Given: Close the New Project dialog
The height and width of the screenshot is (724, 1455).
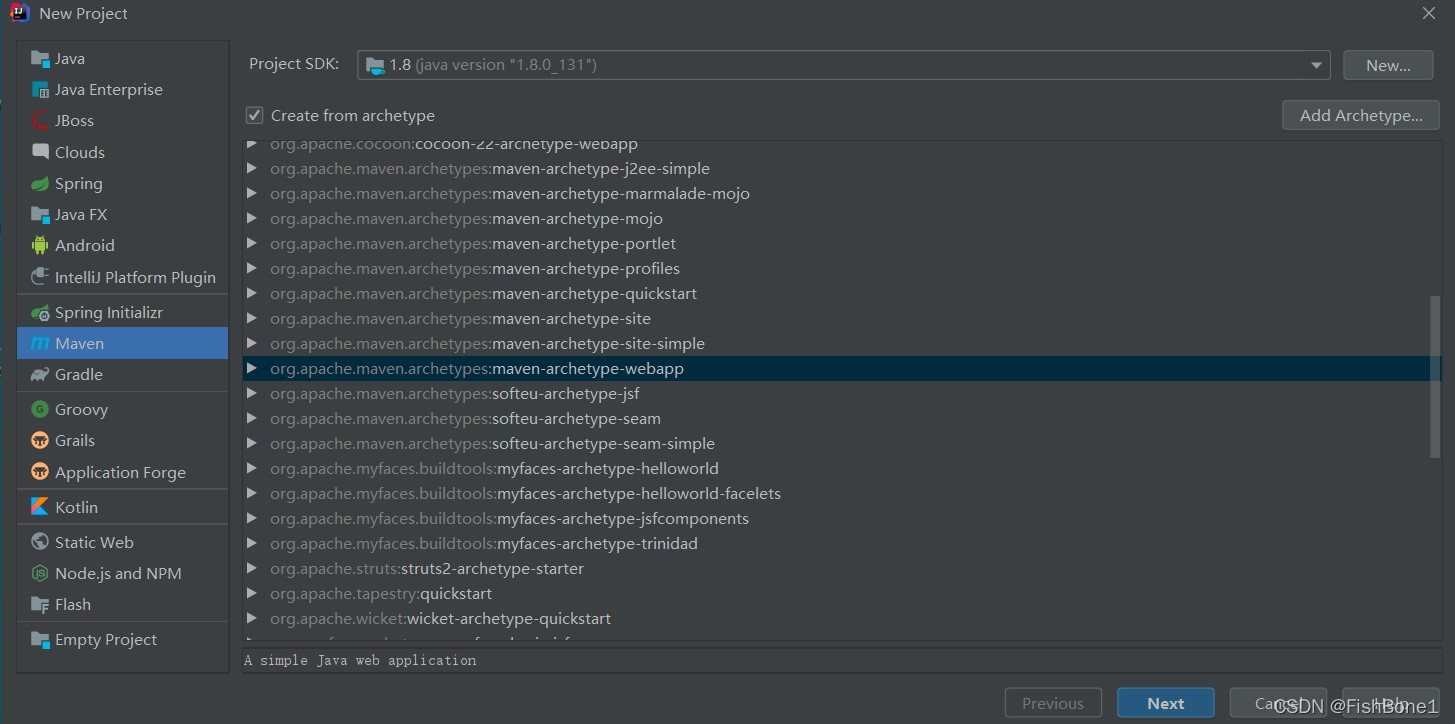Looking at the screenshot, I should 1429,13.
